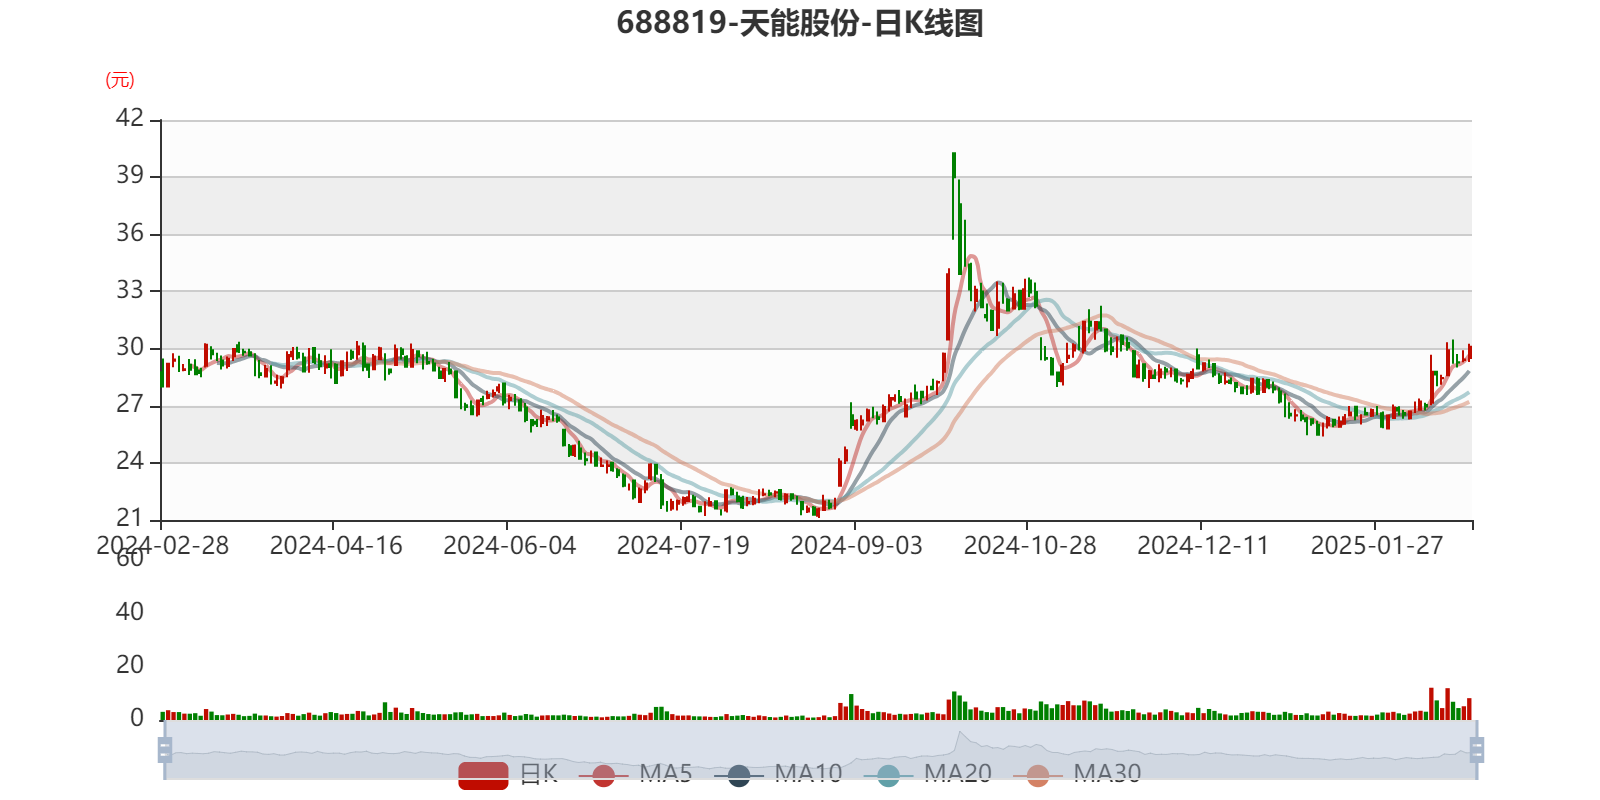Toggle the MA30 legend entry
Image resolution: width=1600 pixels, height=800 pixels.
[x=1077, y=774]
